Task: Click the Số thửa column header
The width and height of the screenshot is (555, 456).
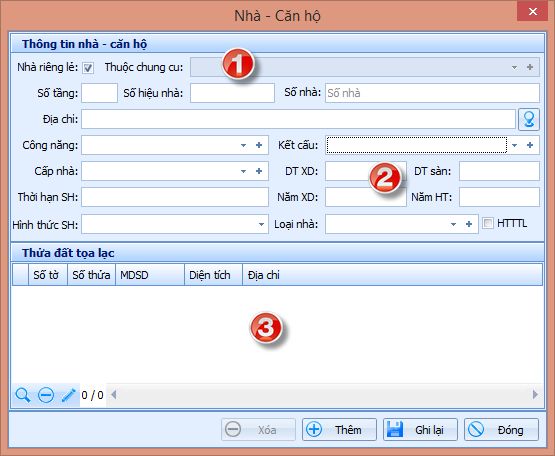Action: (91, 275)
